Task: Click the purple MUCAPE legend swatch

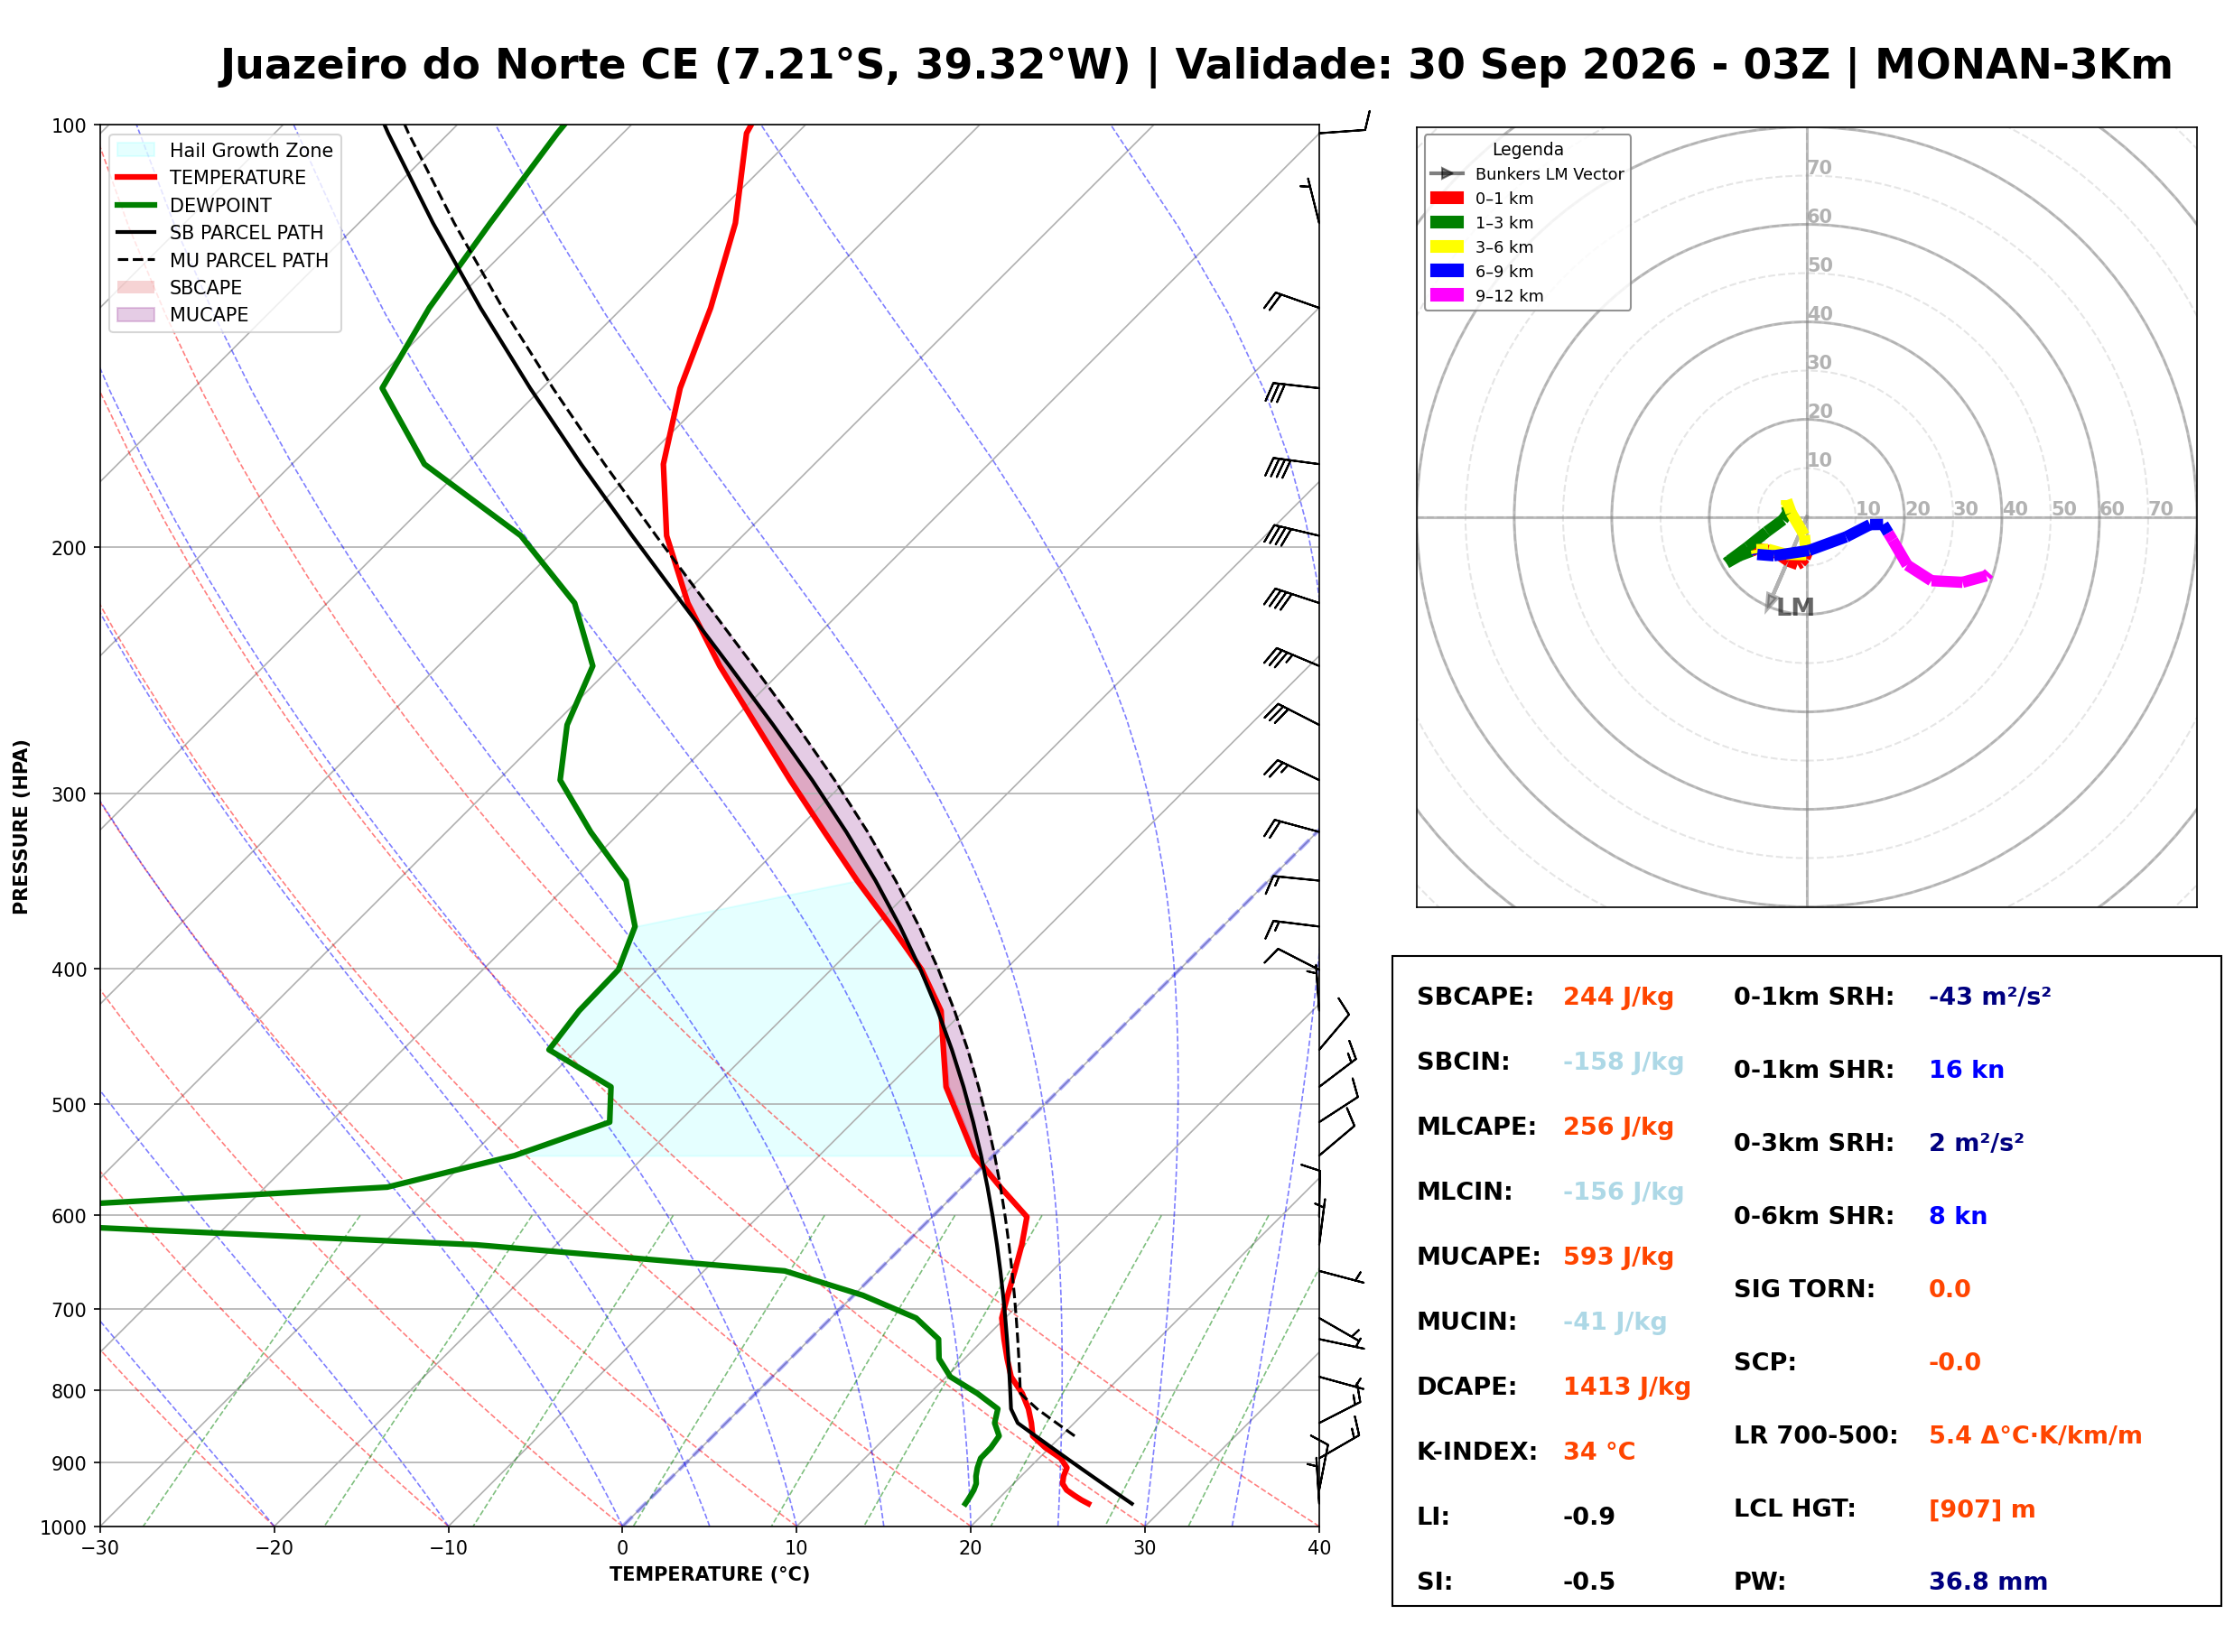Action: coord(136,314)
